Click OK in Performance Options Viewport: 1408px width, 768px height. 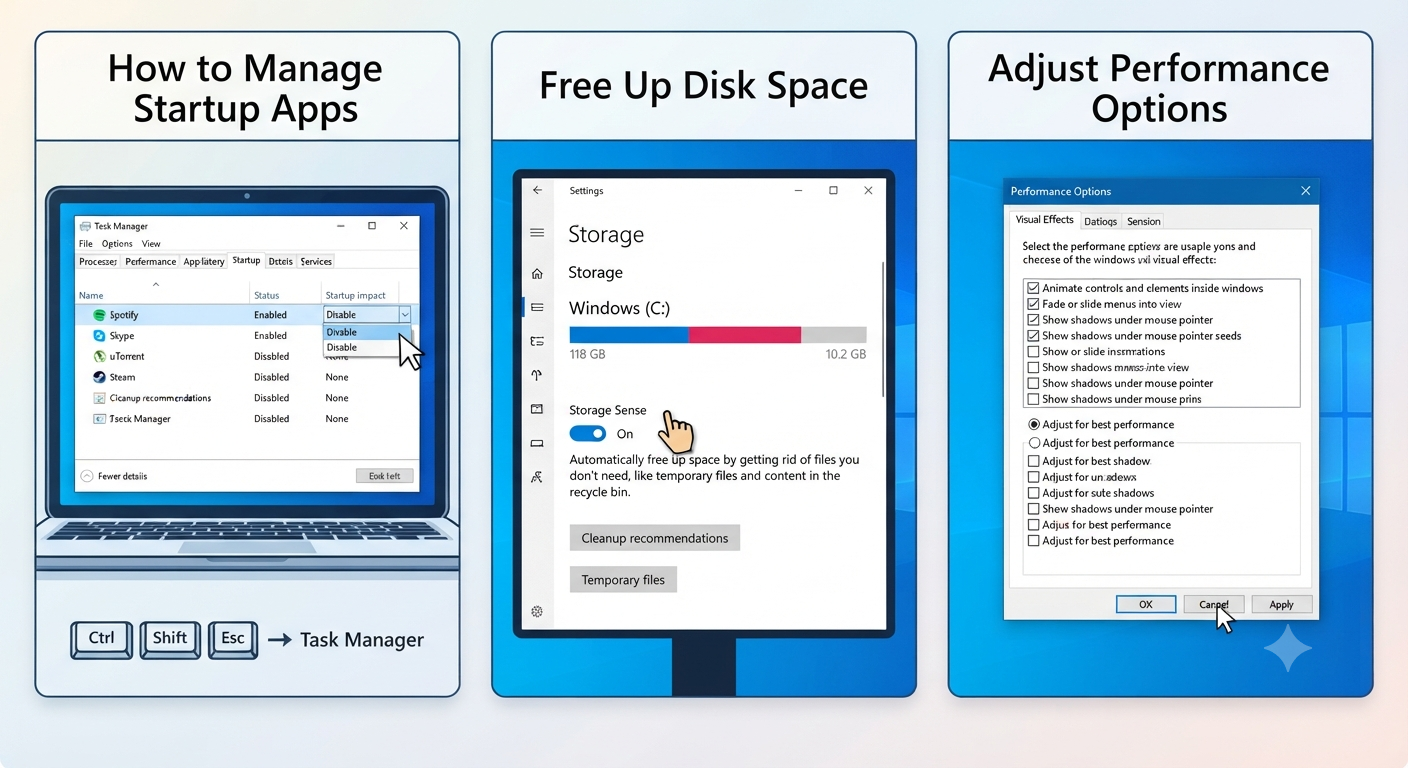(1146, 604)
